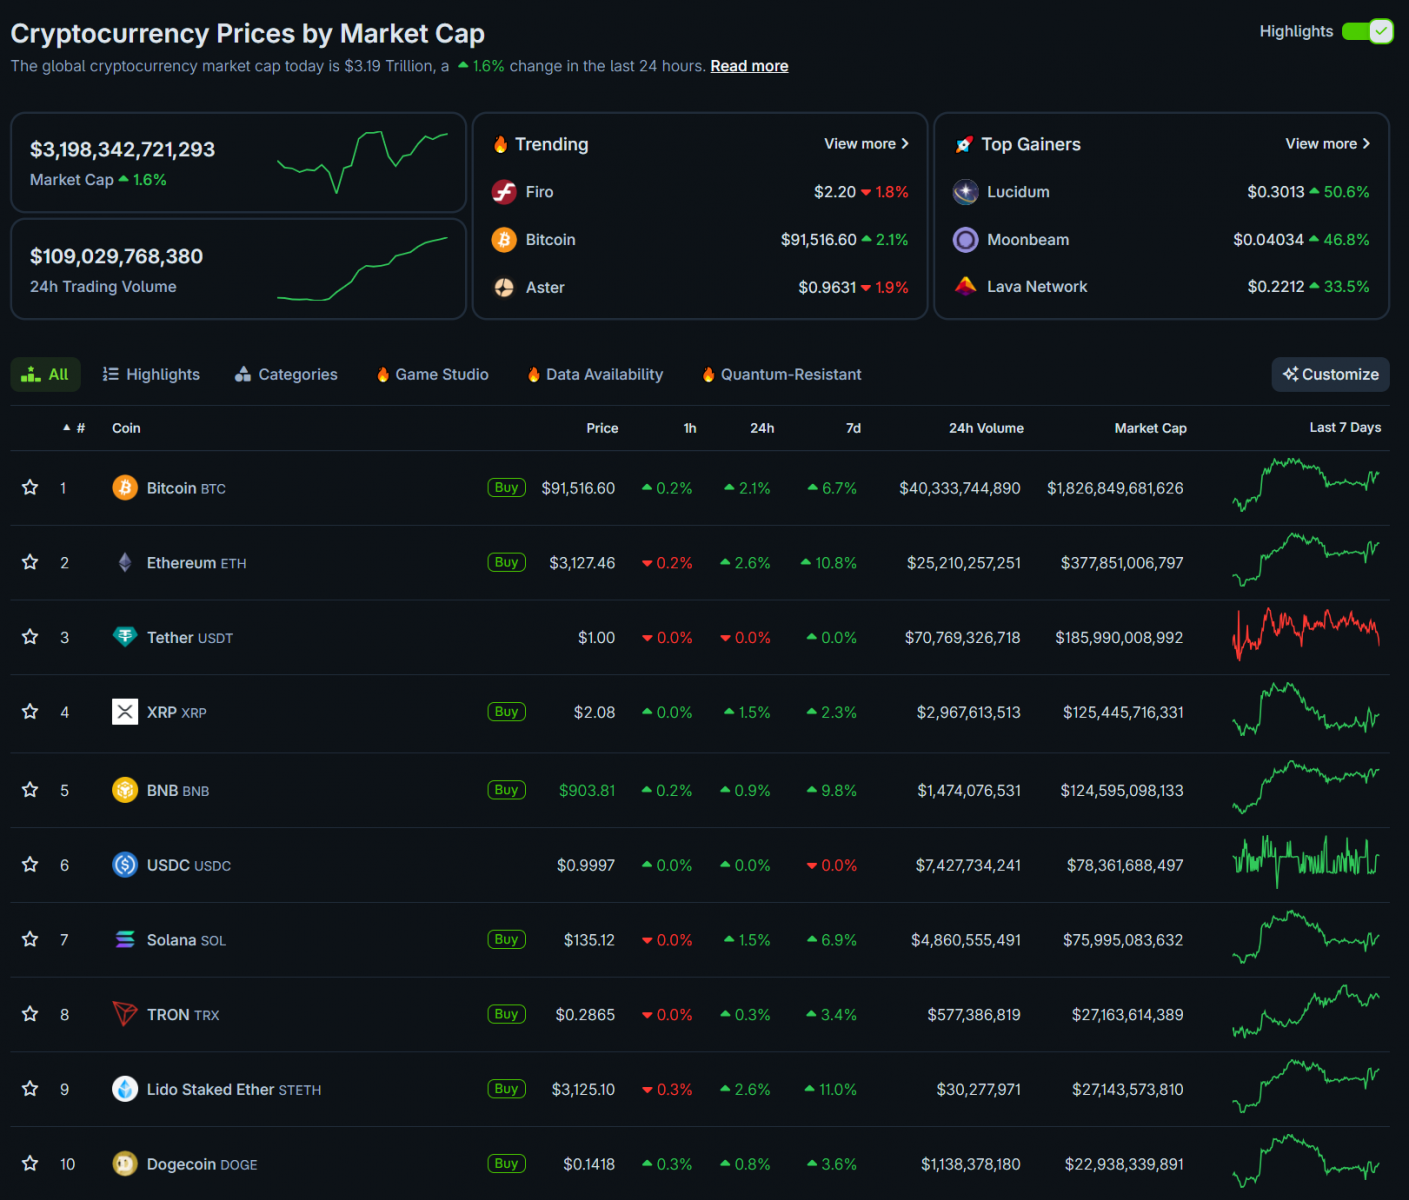Switch to the Categories tab

point(286,374)
